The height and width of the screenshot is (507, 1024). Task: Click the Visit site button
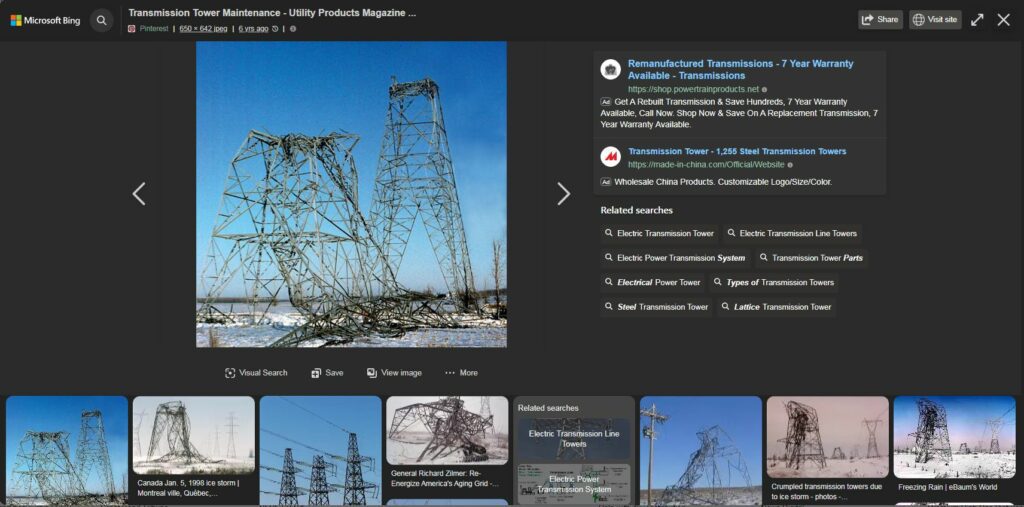coord(935,20)
